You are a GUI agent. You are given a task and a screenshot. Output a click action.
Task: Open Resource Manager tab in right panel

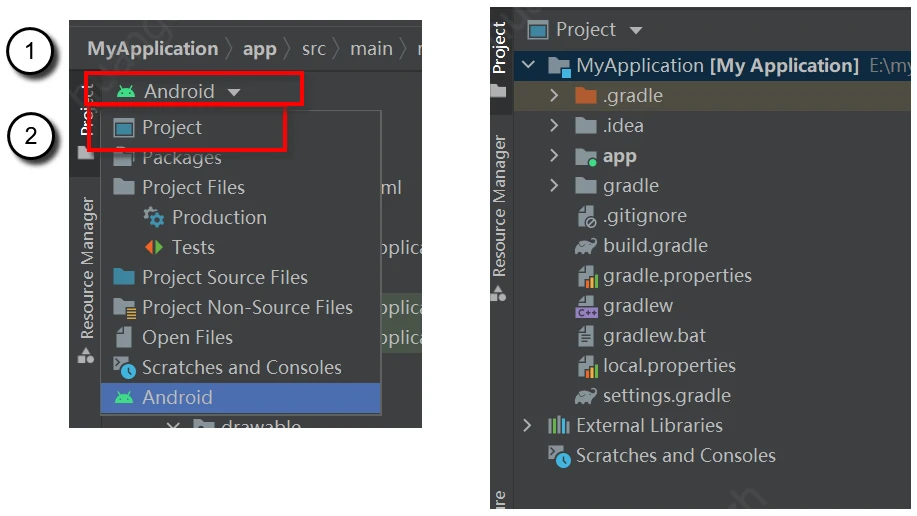[499, 218]
